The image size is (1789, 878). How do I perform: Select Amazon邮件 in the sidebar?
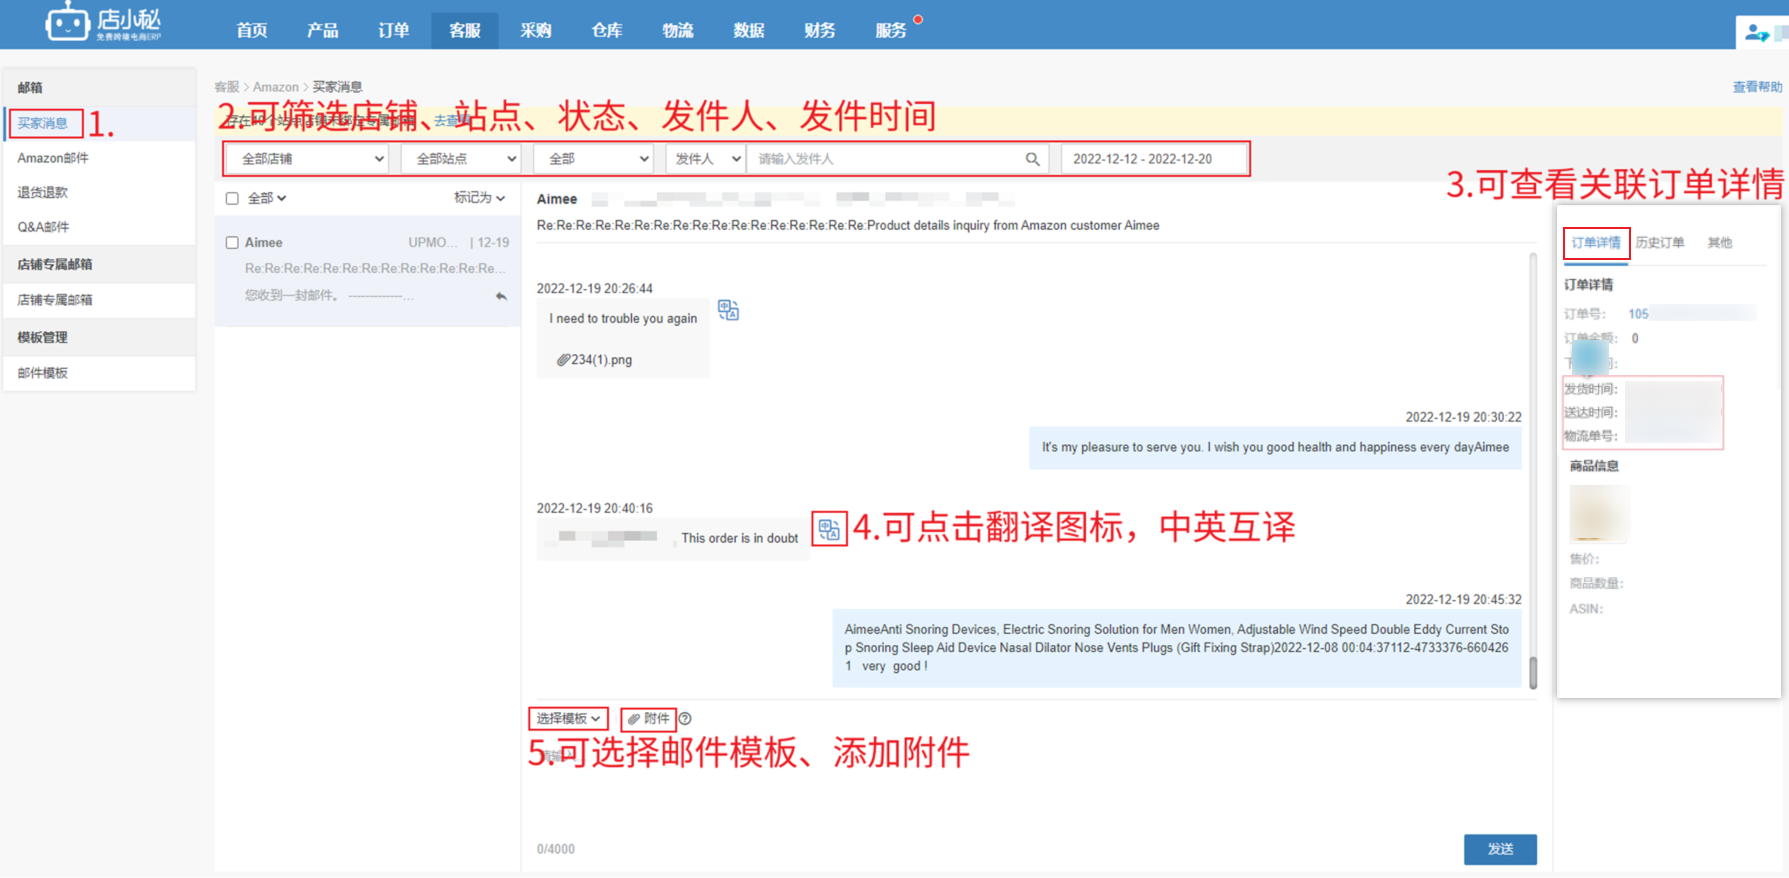coord(53,158)
